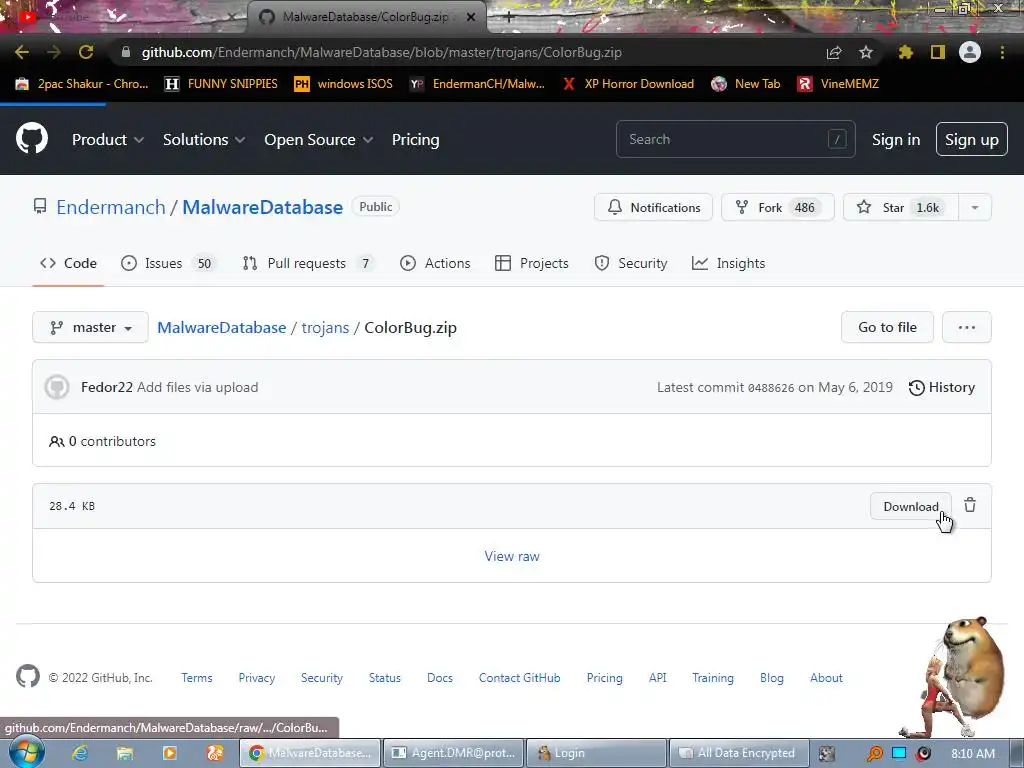This screenshot has width=1024, height=768.
Task: Select the Code tab
Action: click(x=68, y=263)
